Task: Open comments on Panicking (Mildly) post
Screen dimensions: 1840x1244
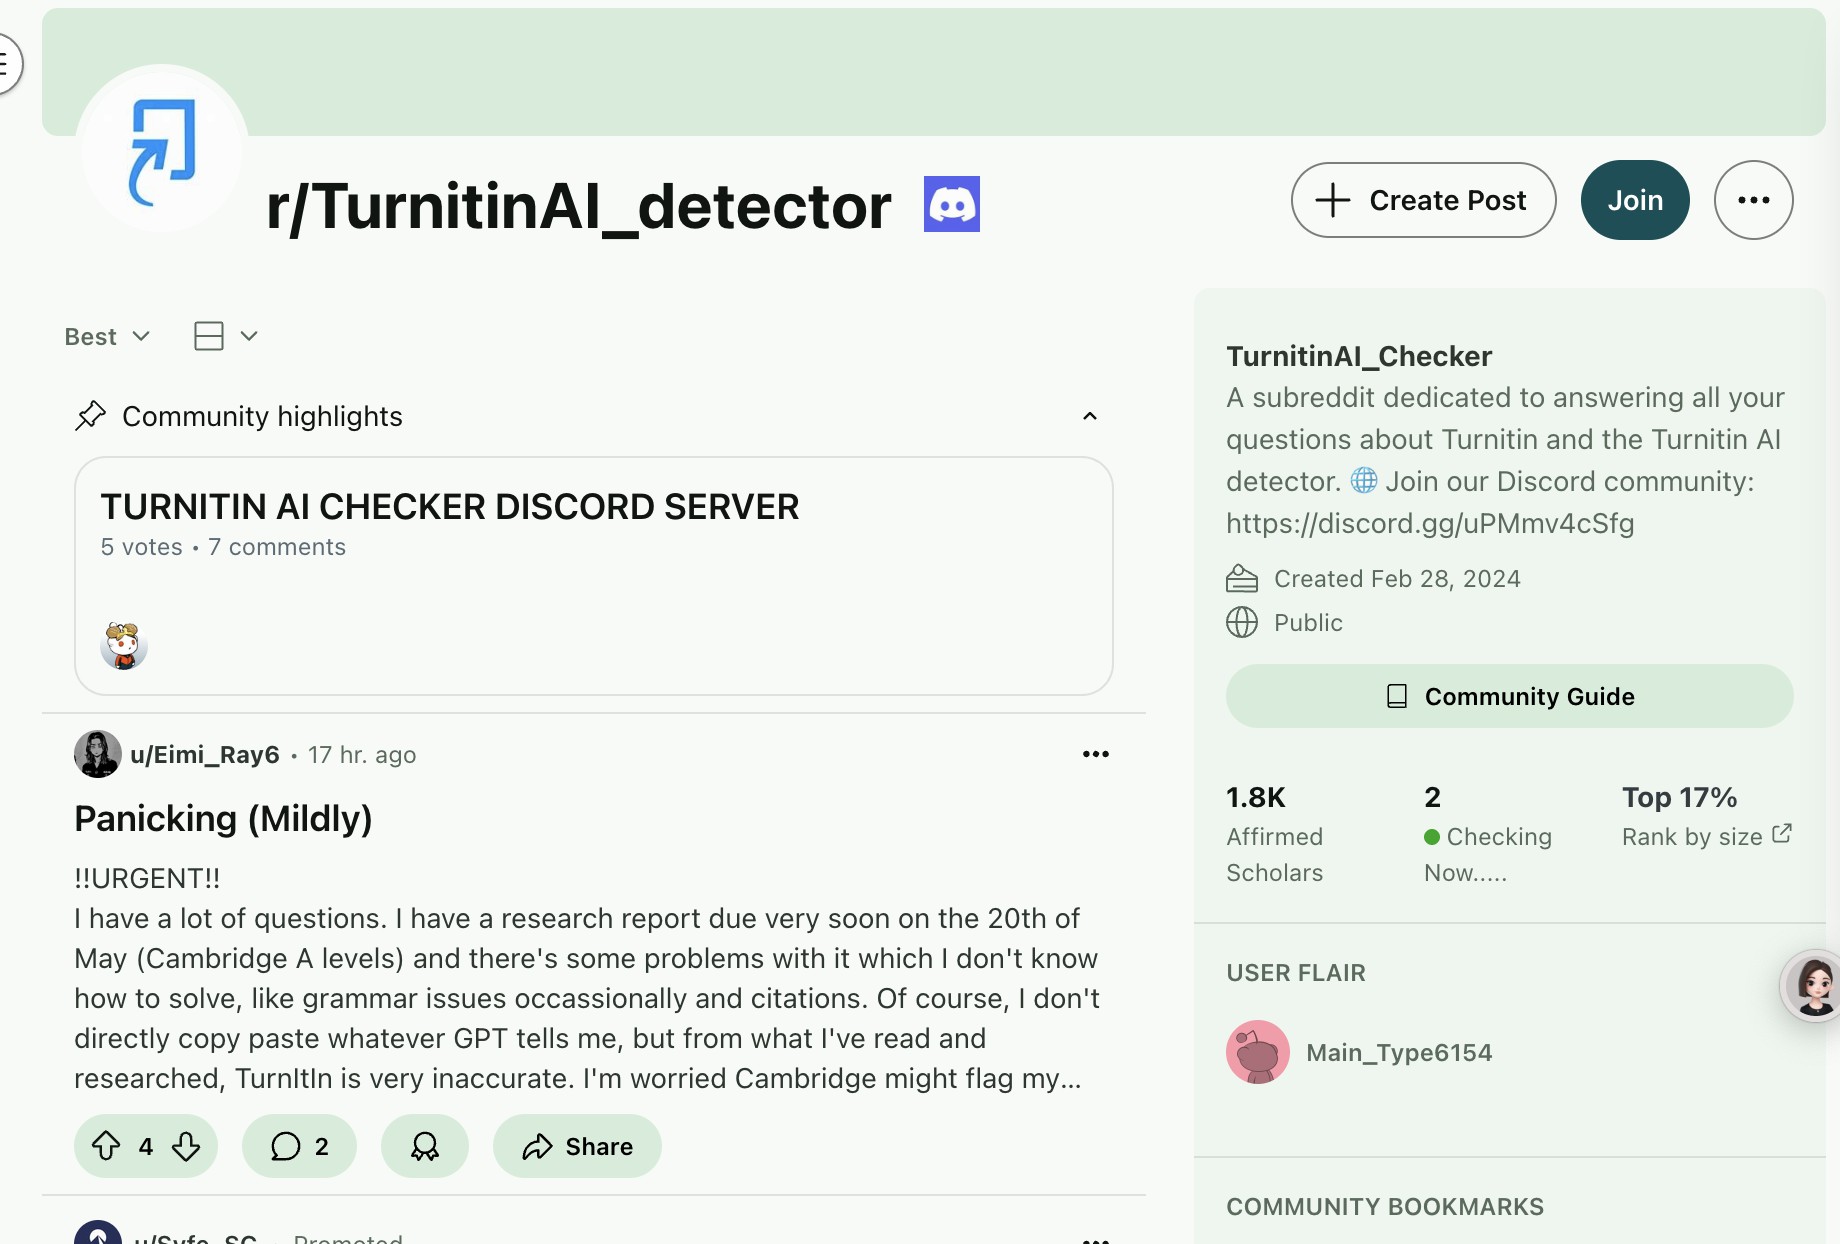Action: coord(299,1146)
